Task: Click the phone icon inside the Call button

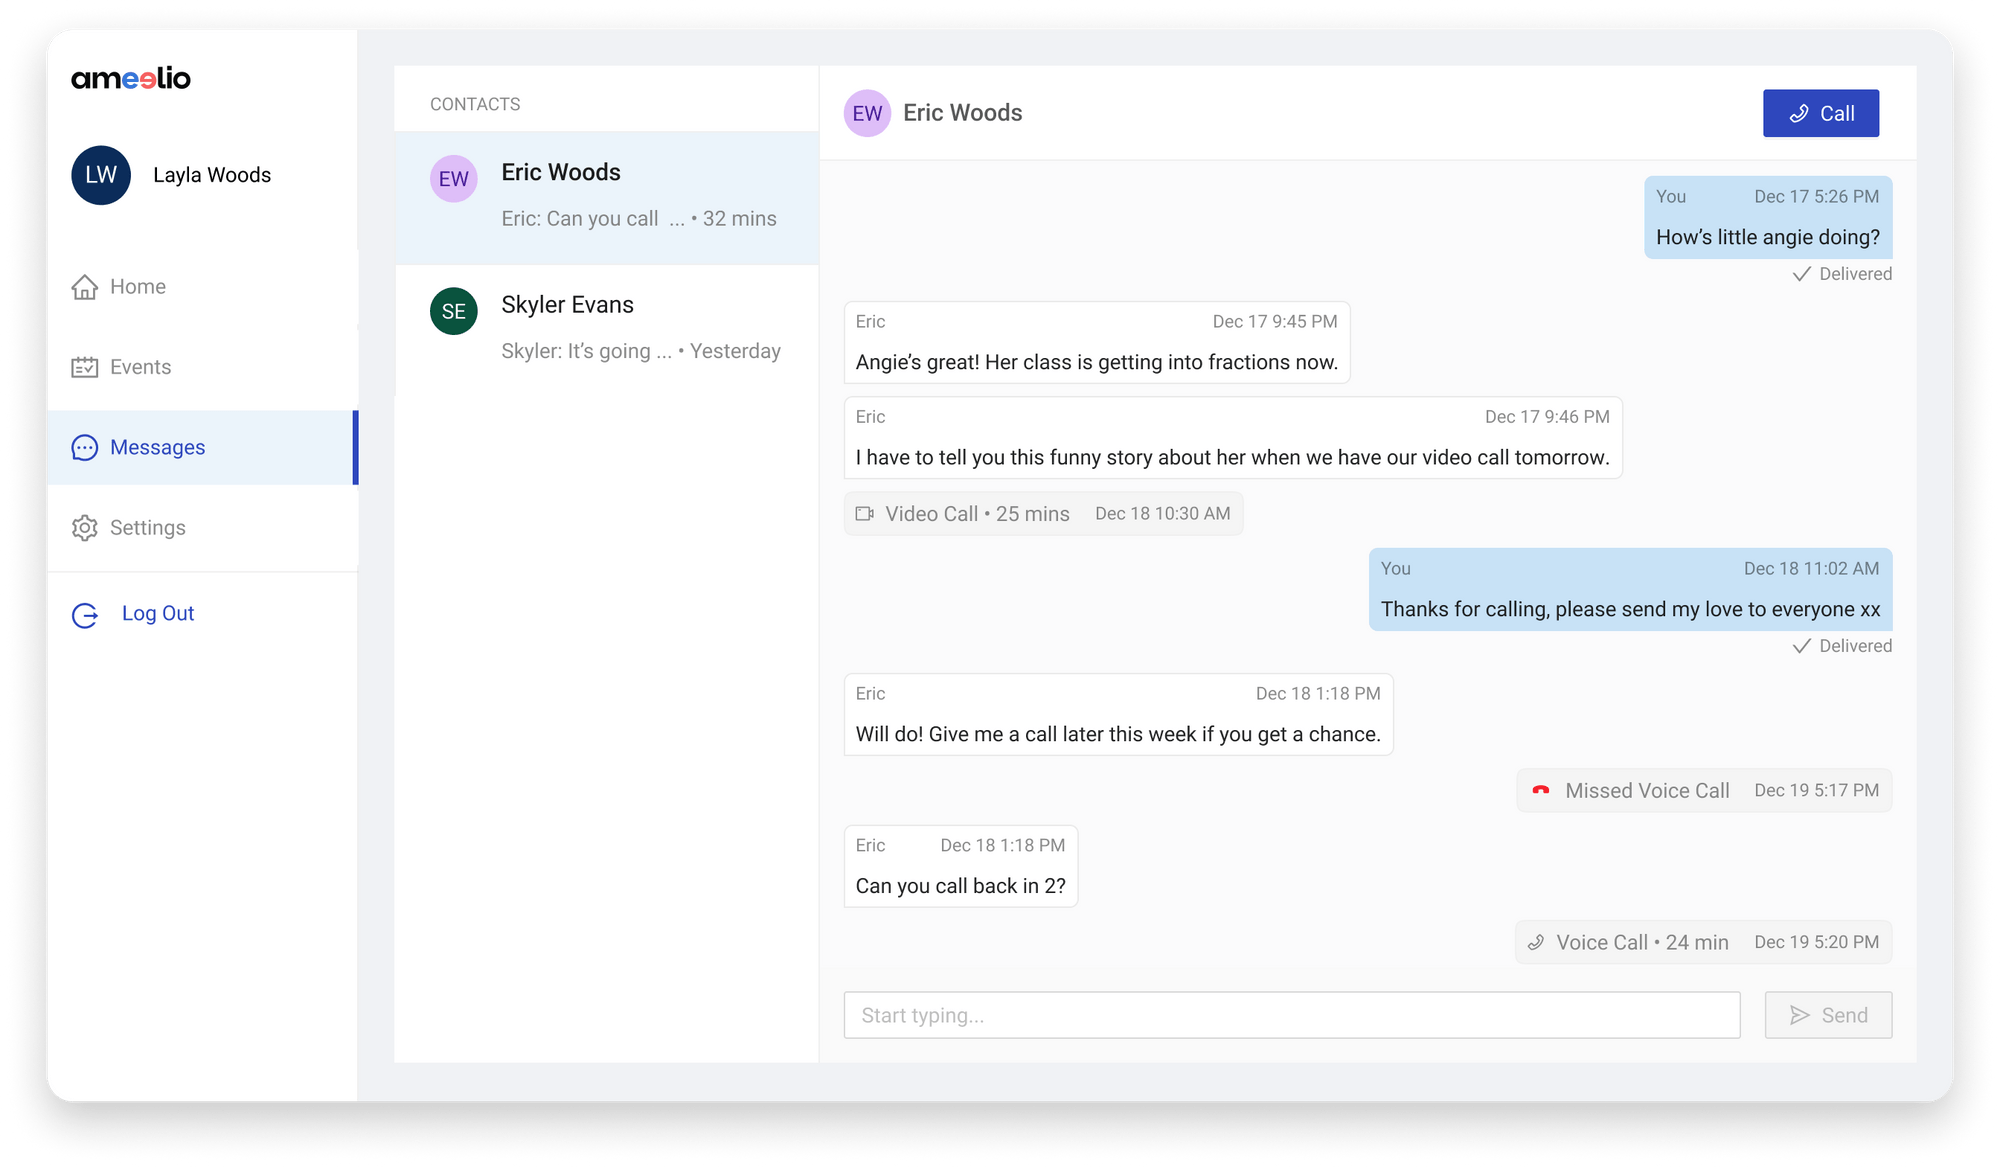Action: tap(1799, 113)
